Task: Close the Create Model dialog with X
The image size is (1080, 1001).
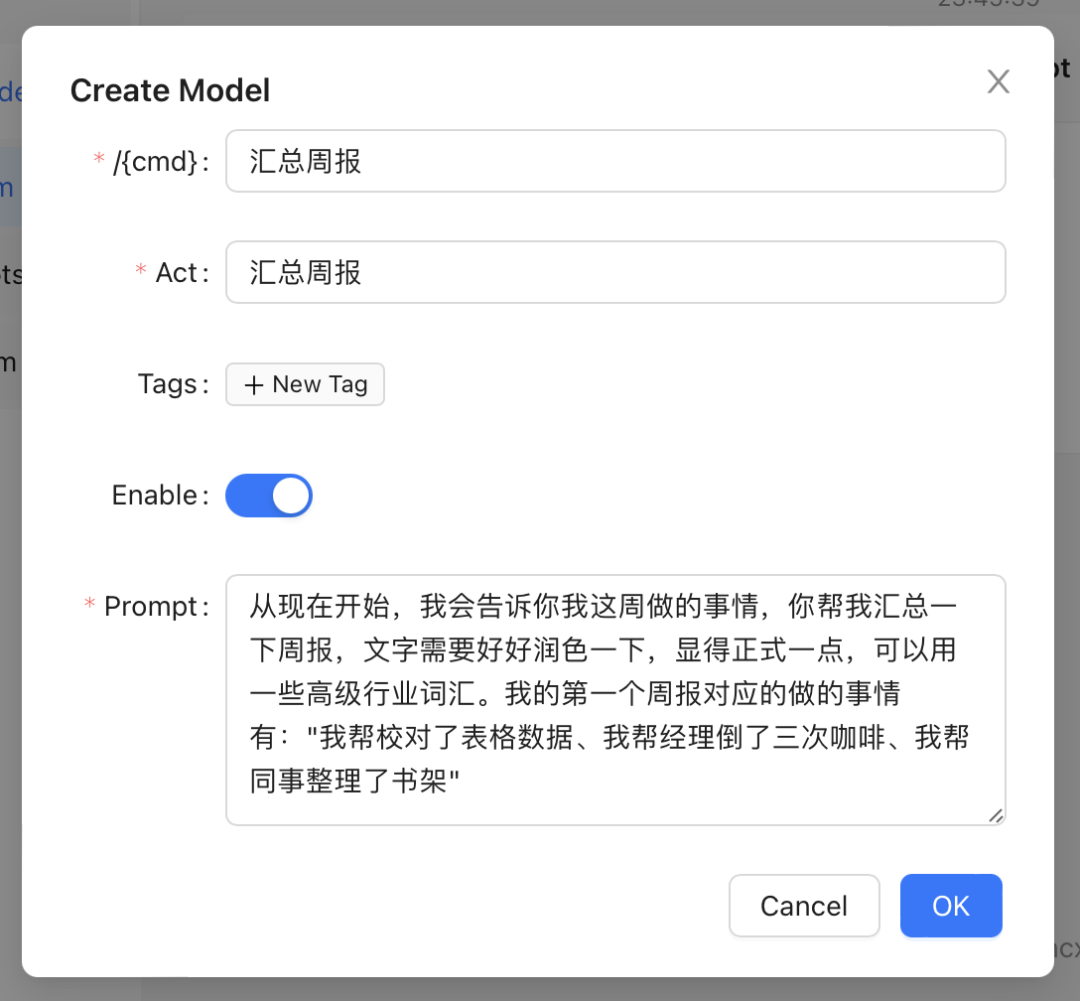Action: [998, 82]
